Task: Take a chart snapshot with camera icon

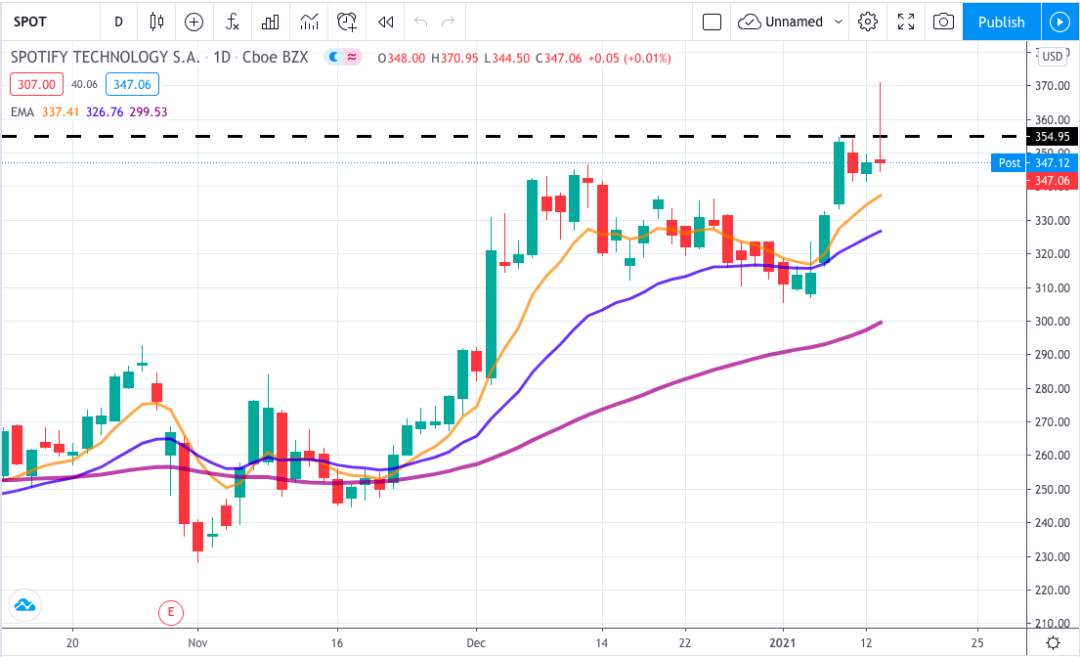Action: click(944, 21)
